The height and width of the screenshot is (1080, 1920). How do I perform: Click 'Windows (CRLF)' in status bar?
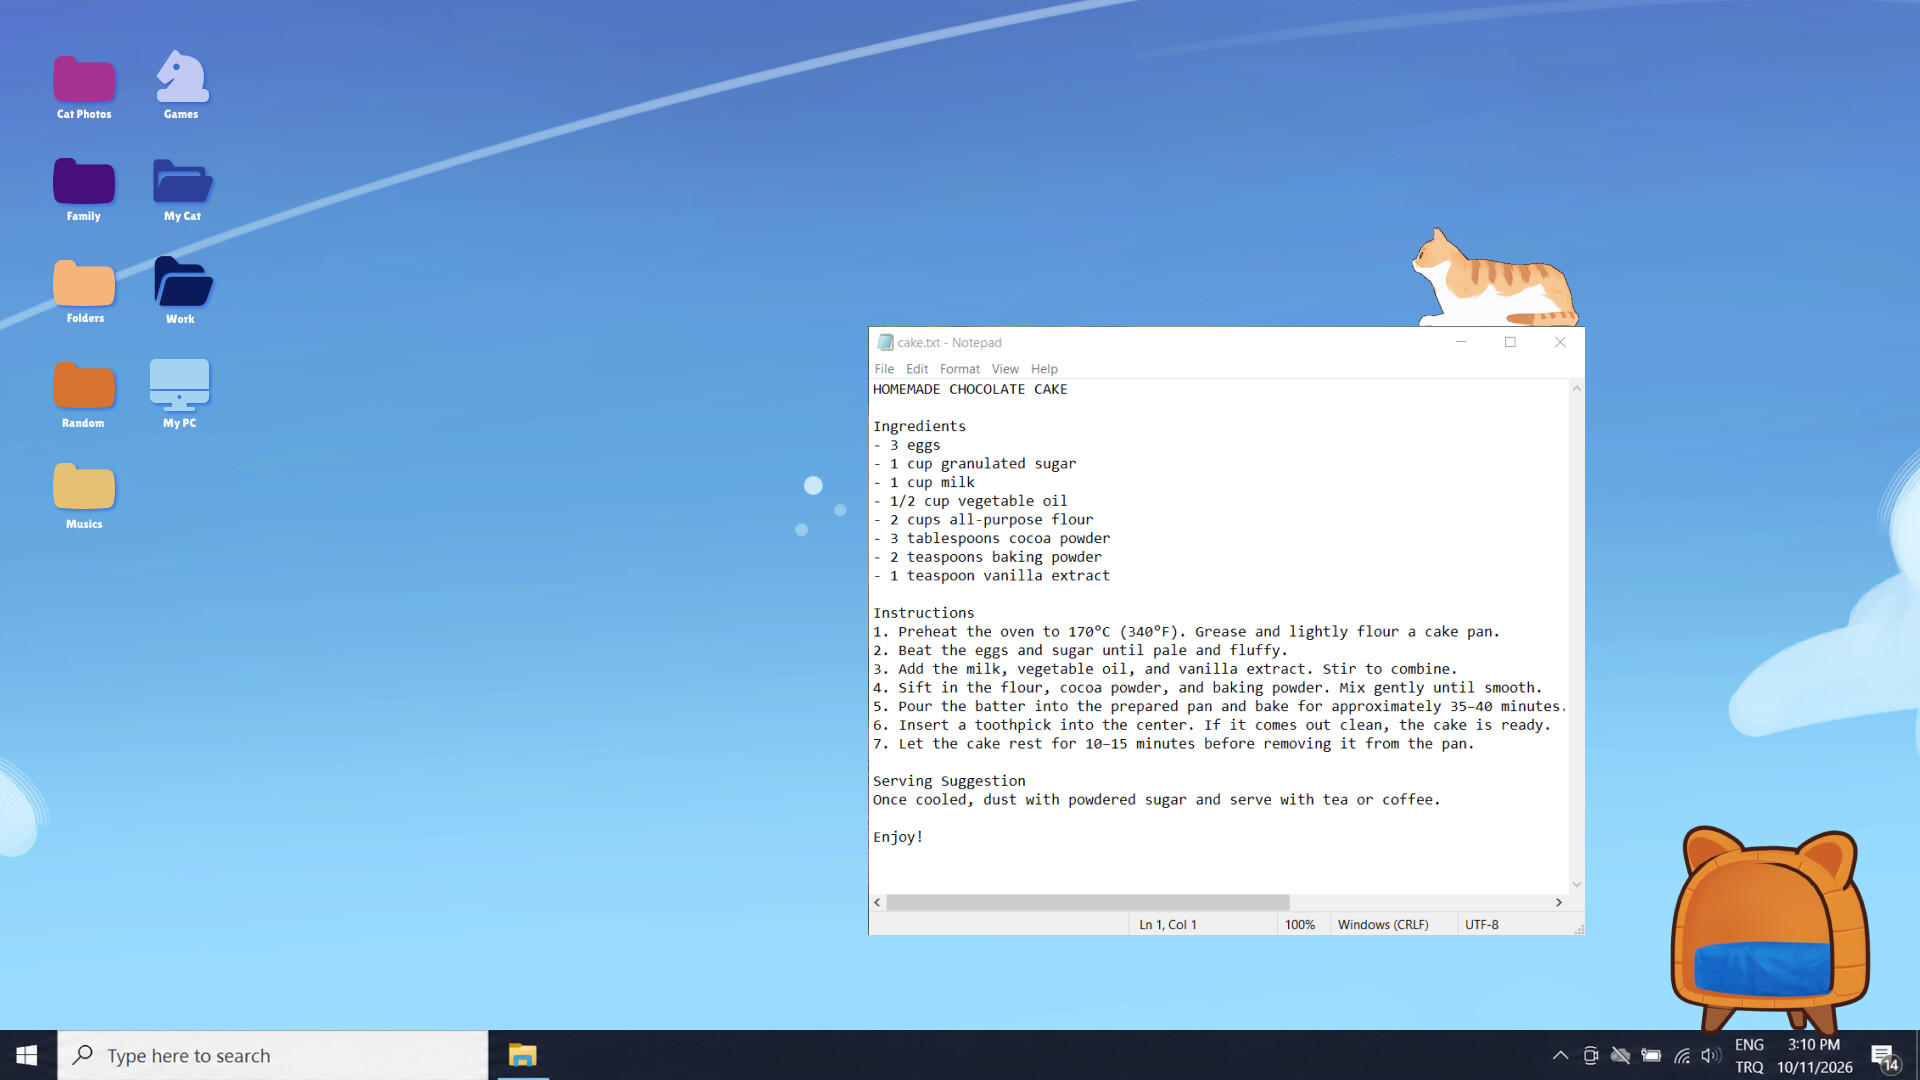pyautogui.click(x=1383, y=925)
